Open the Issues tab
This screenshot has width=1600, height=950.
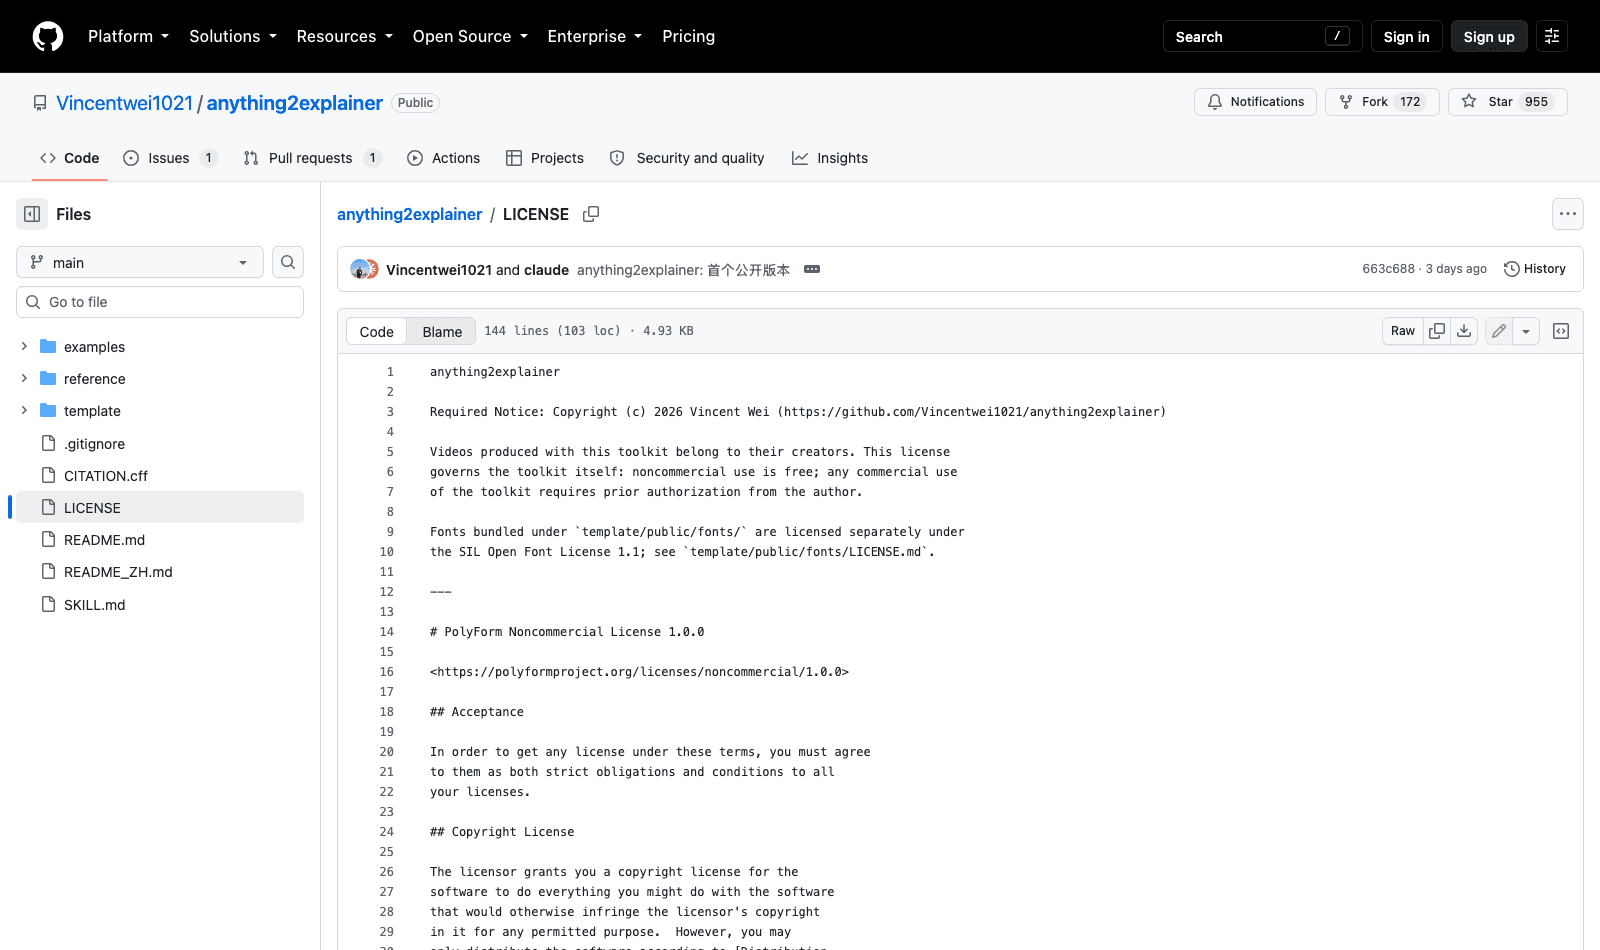(170, 158)
